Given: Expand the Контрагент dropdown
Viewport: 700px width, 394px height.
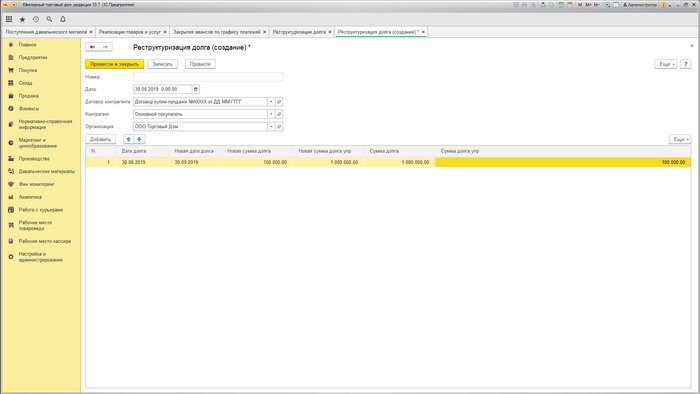Looking at the screenshot, I should point(271,114).
